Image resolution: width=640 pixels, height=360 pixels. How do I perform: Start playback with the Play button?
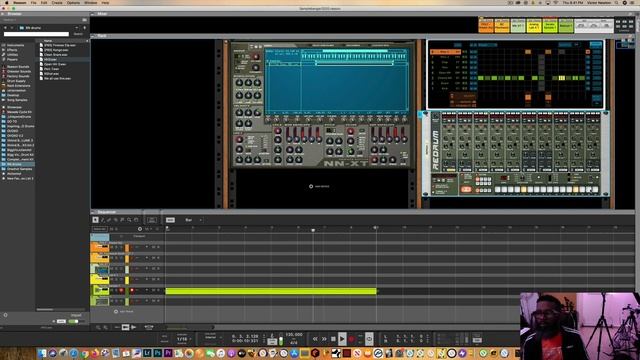click(342, 339)
